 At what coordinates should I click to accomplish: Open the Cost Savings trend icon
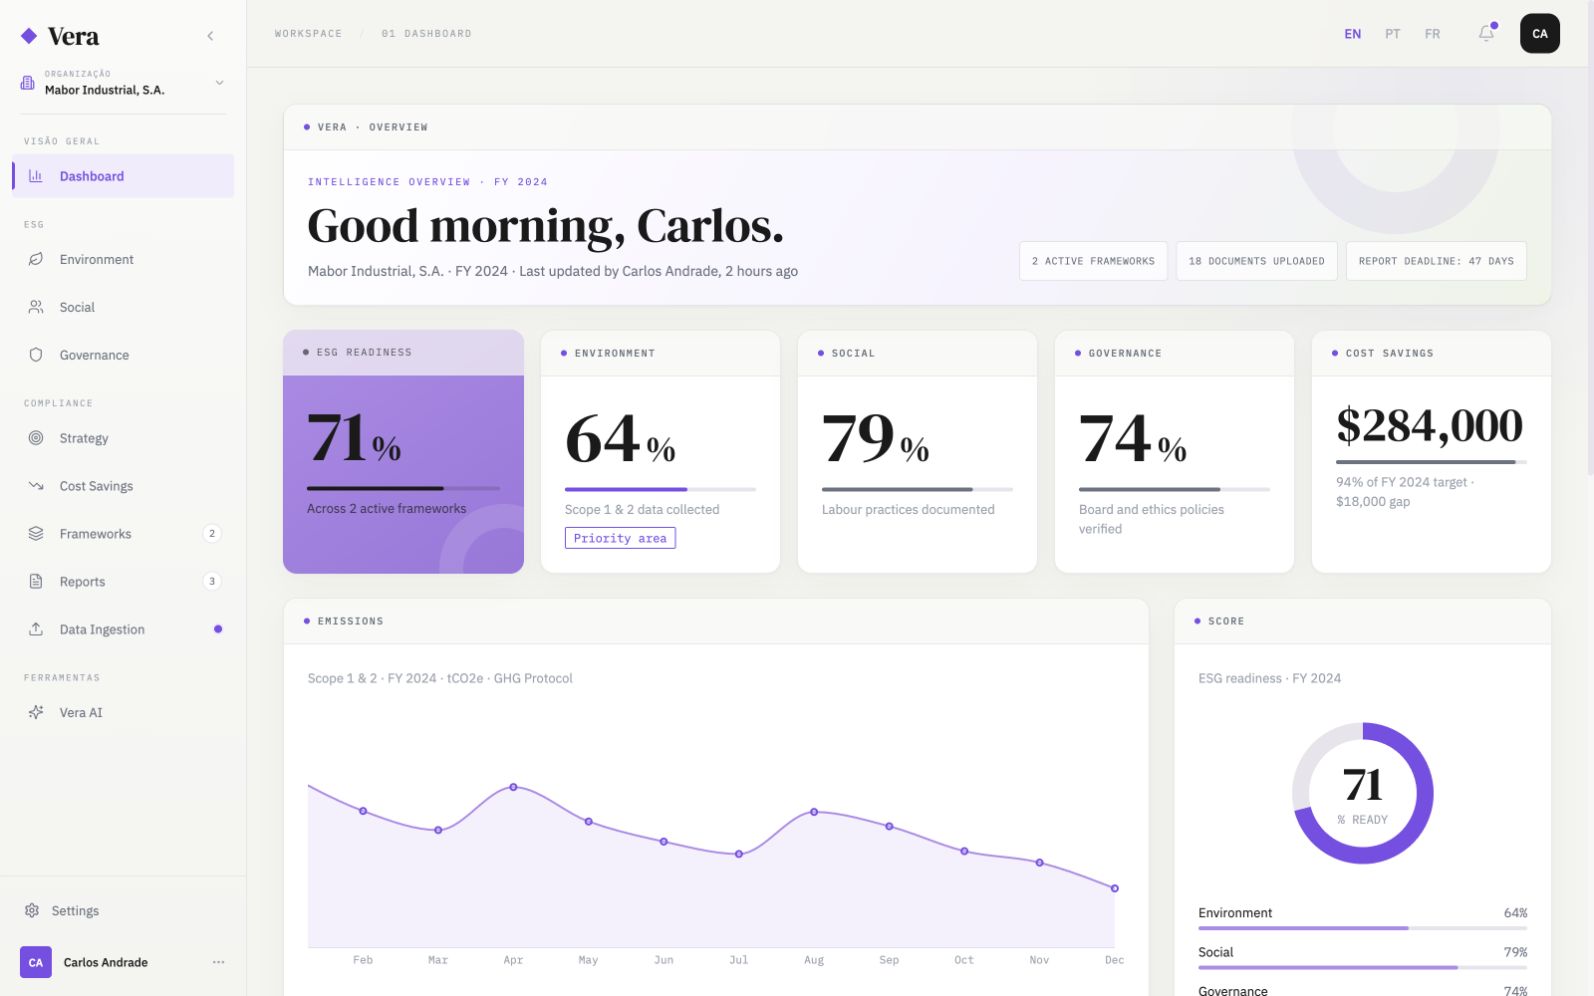(x=36, y=486)
